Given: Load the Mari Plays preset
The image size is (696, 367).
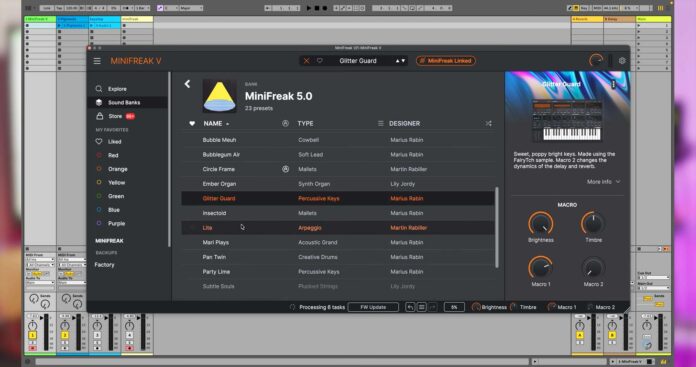Looking at the screenshot, I should (x=338, y=242).
